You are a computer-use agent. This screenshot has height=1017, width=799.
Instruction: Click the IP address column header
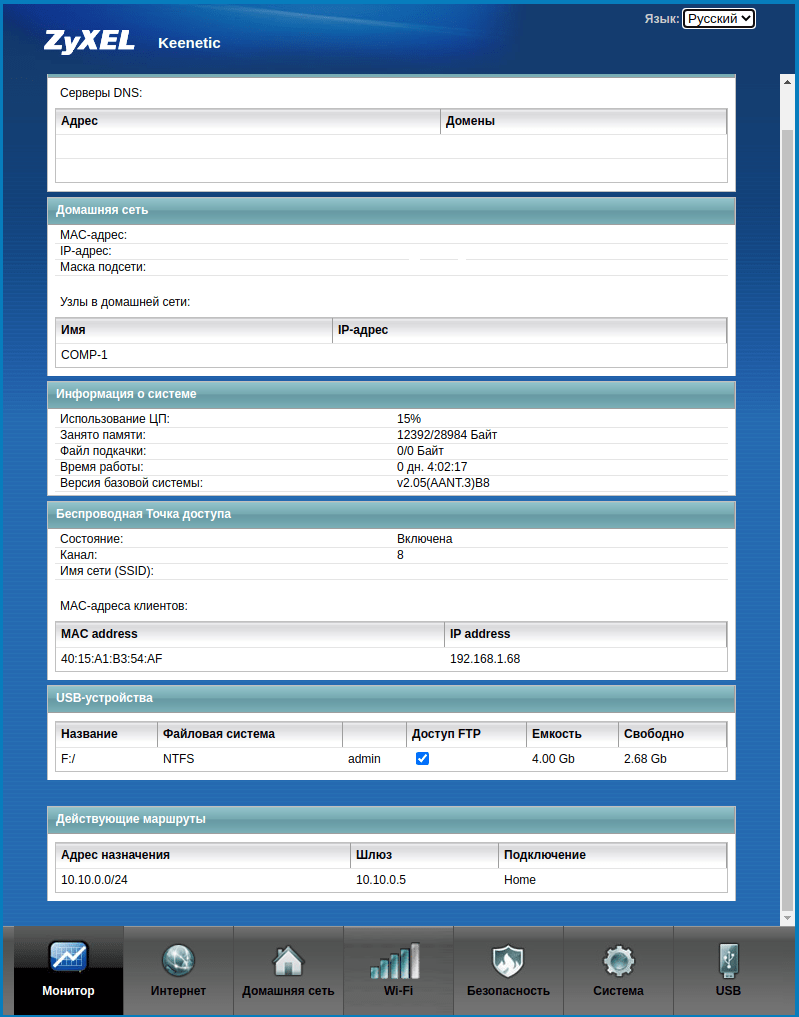coord(586,634)
